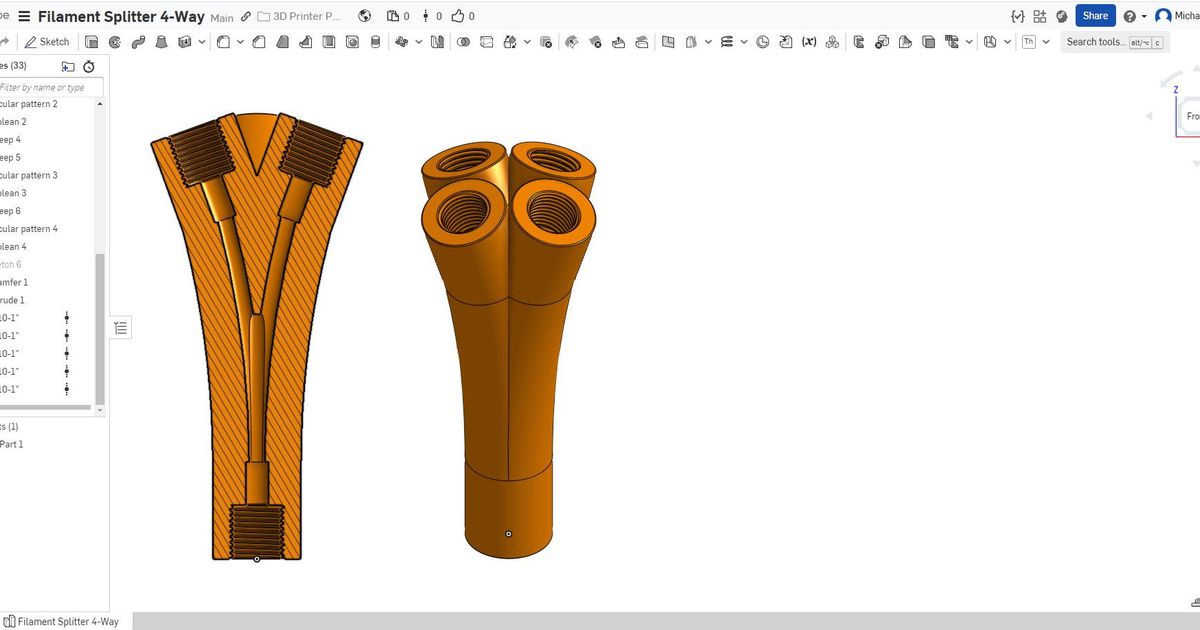
Task: Click the like thumbs-up icon
Action: pos(458,16)
